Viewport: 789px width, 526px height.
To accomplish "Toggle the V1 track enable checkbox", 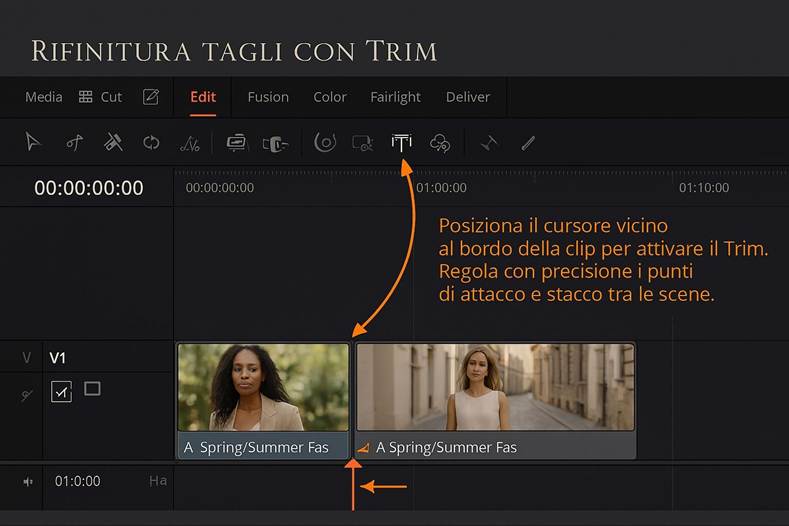I will click(x=61, y=391).
